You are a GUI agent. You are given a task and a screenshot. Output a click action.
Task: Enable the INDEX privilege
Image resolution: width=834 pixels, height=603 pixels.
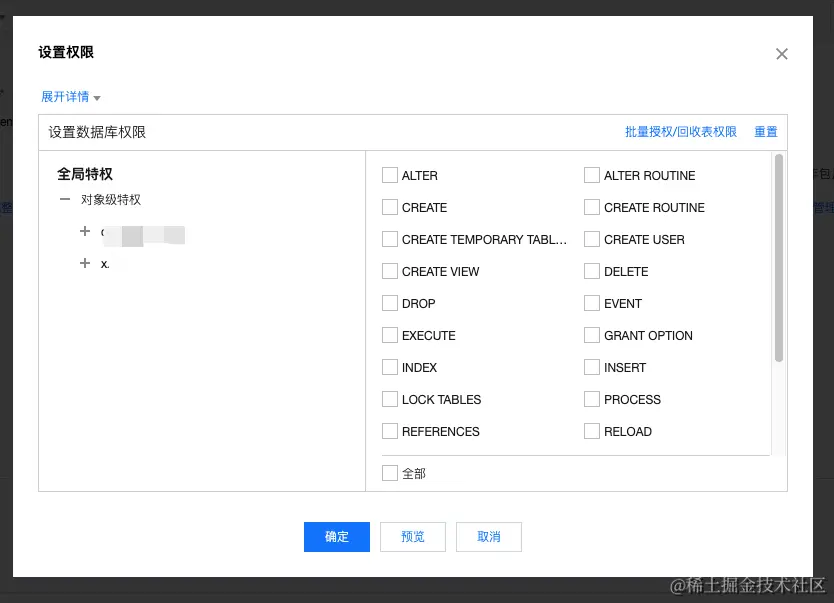[x=390, y=367]
